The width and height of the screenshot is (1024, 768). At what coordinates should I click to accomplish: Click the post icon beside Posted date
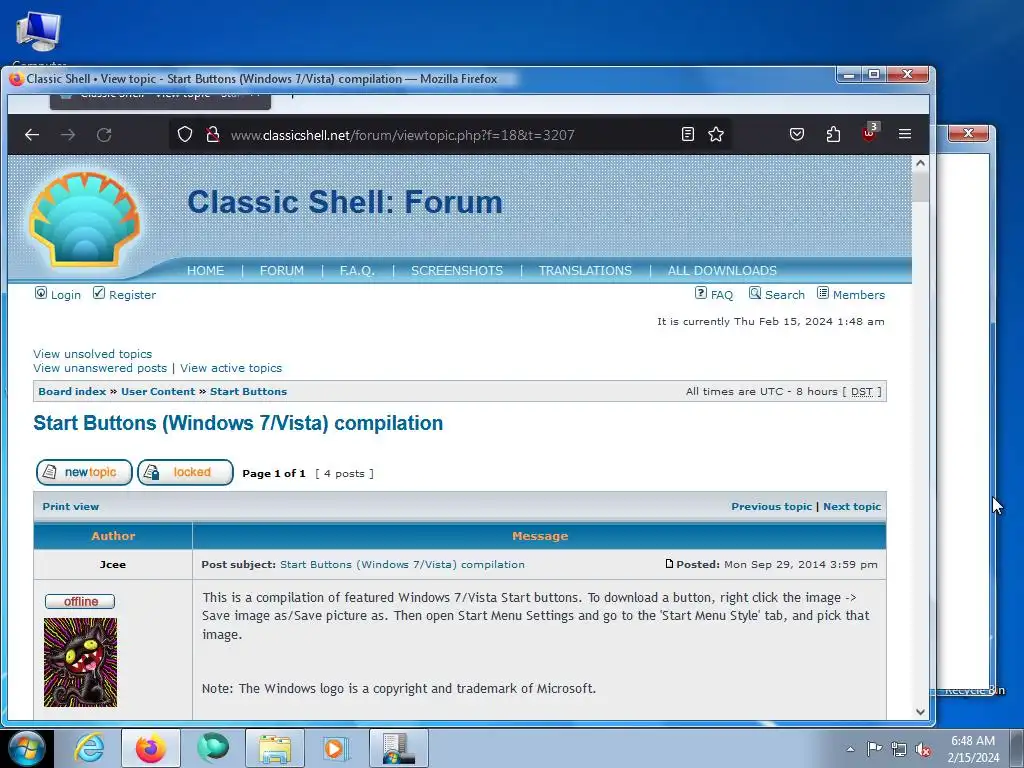[669, 564]
